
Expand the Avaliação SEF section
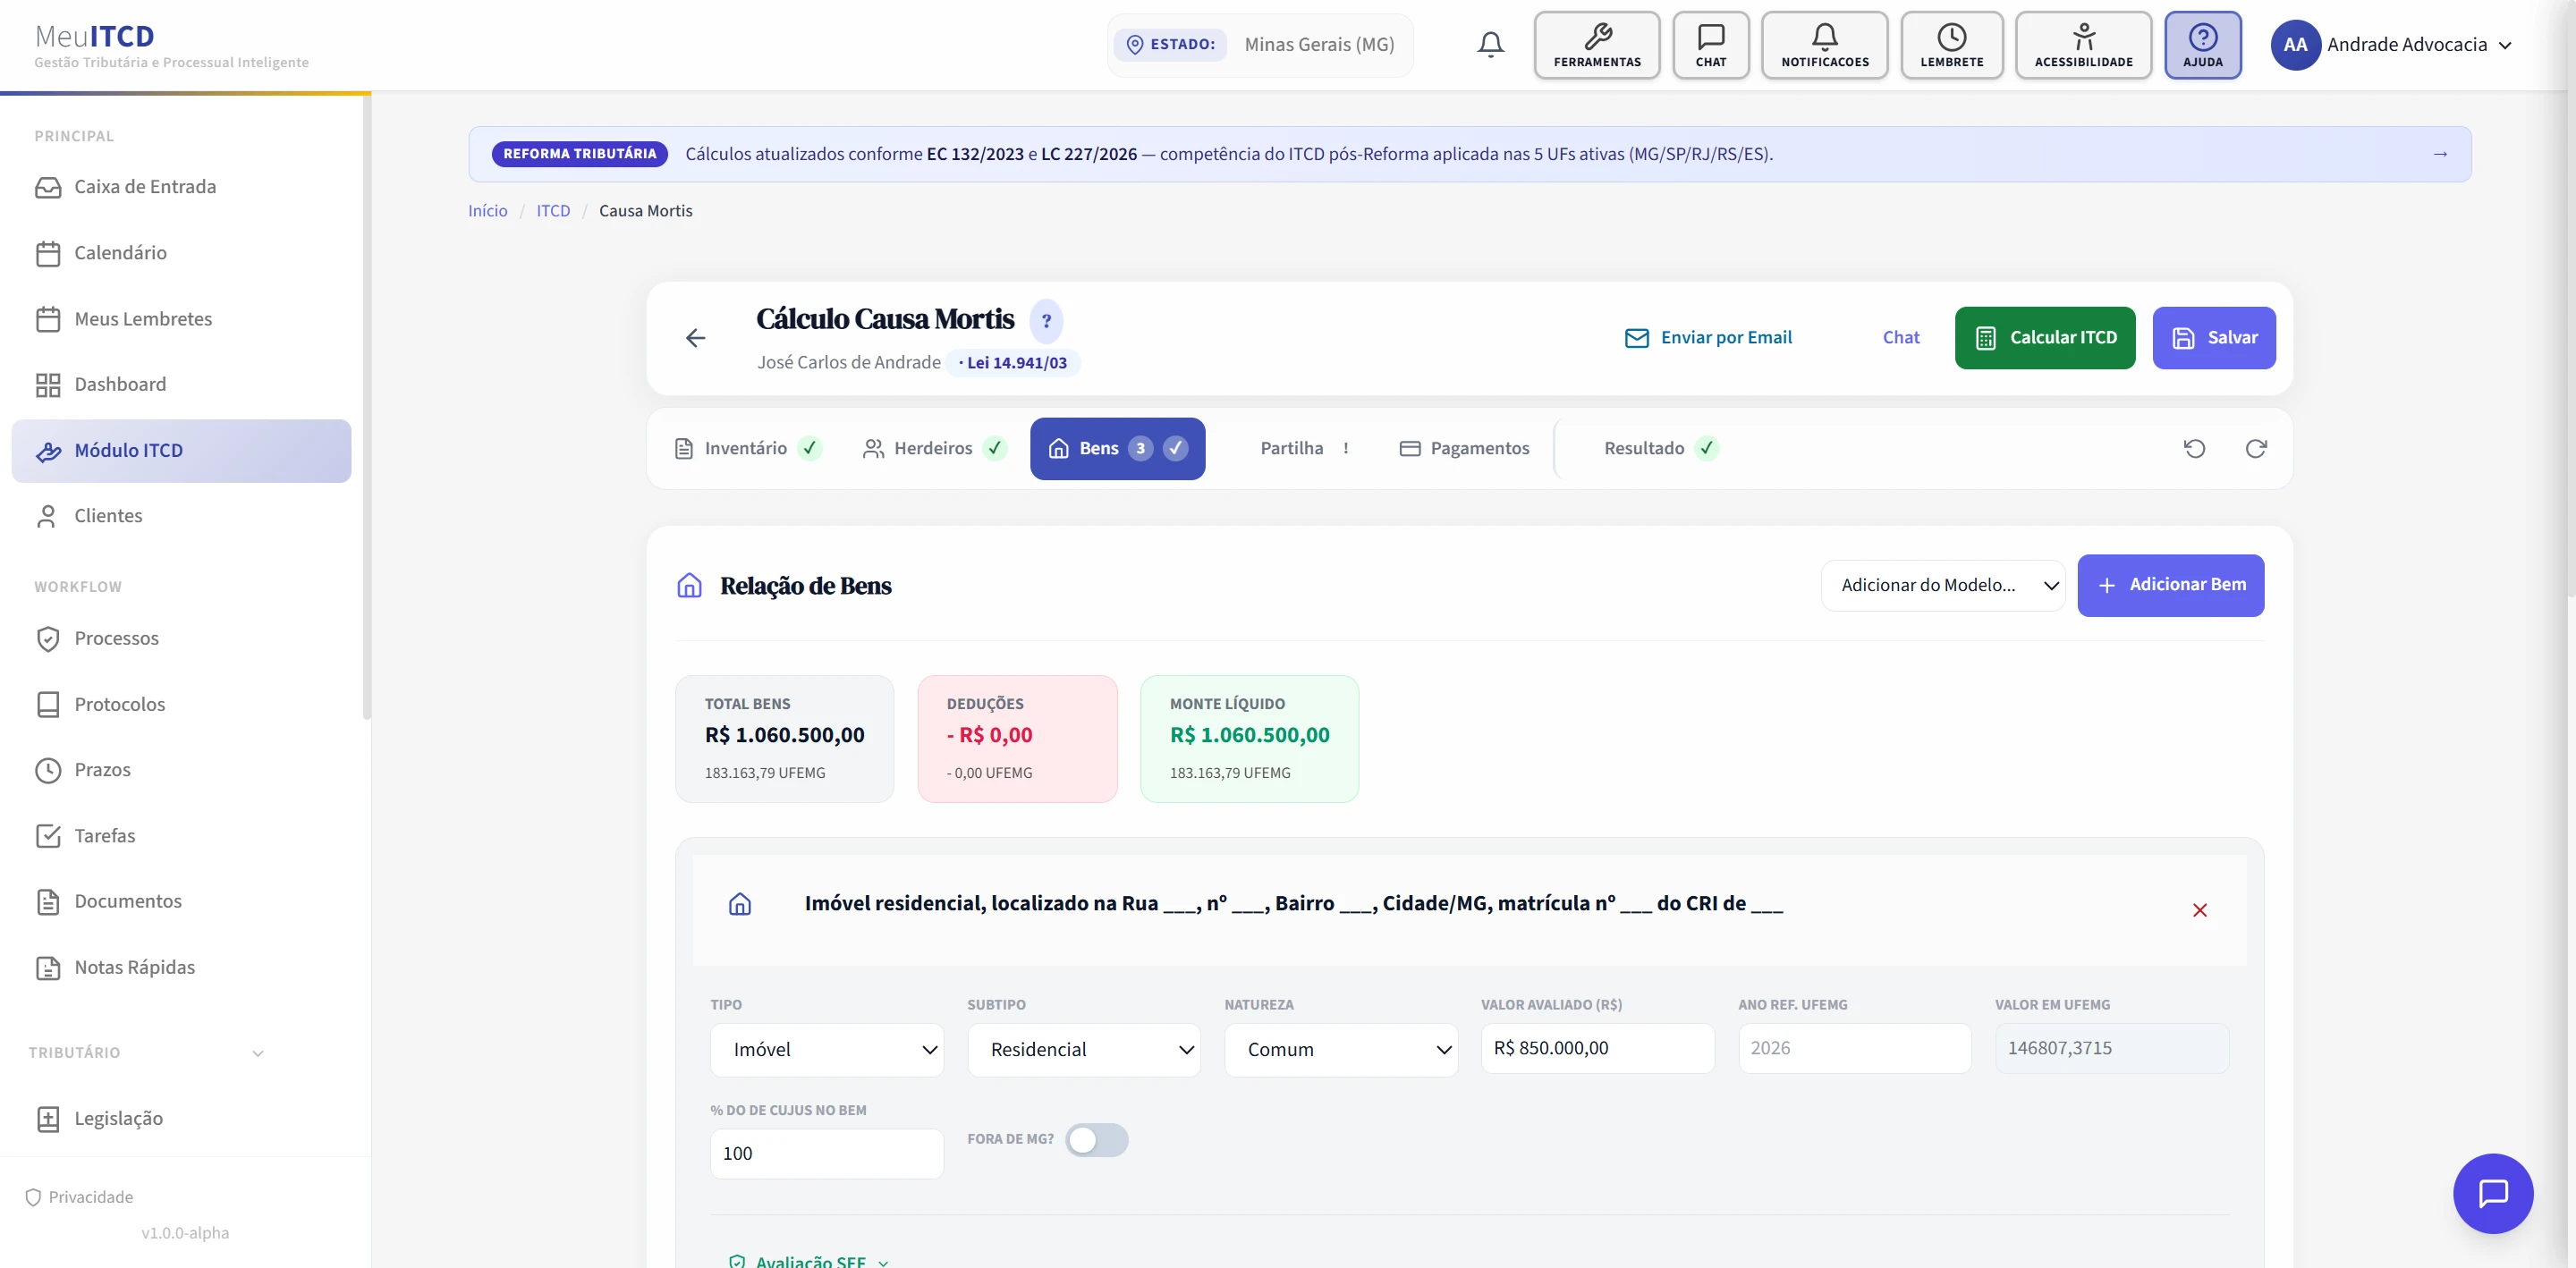(810, 1260)
